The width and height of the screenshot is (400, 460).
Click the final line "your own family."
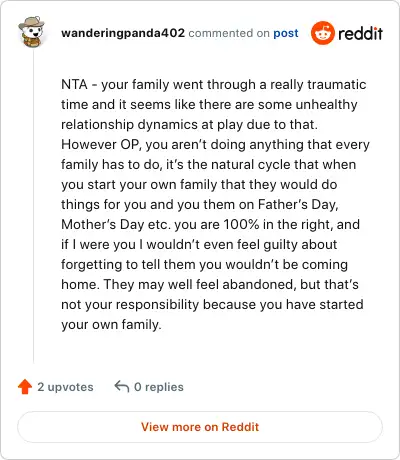111,325
